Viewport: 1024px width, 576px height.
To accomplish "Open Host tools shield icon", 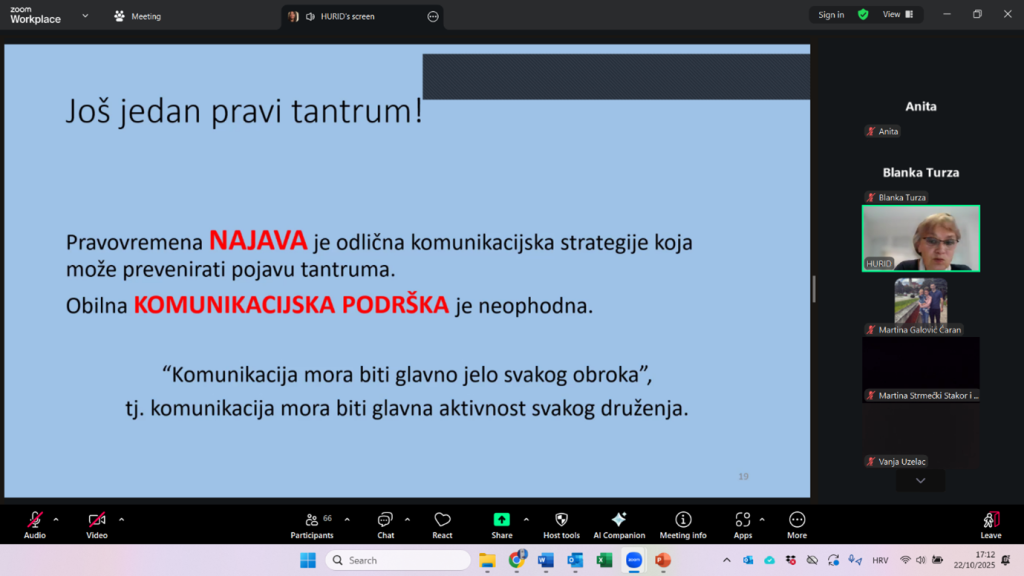I will [561, 524].
